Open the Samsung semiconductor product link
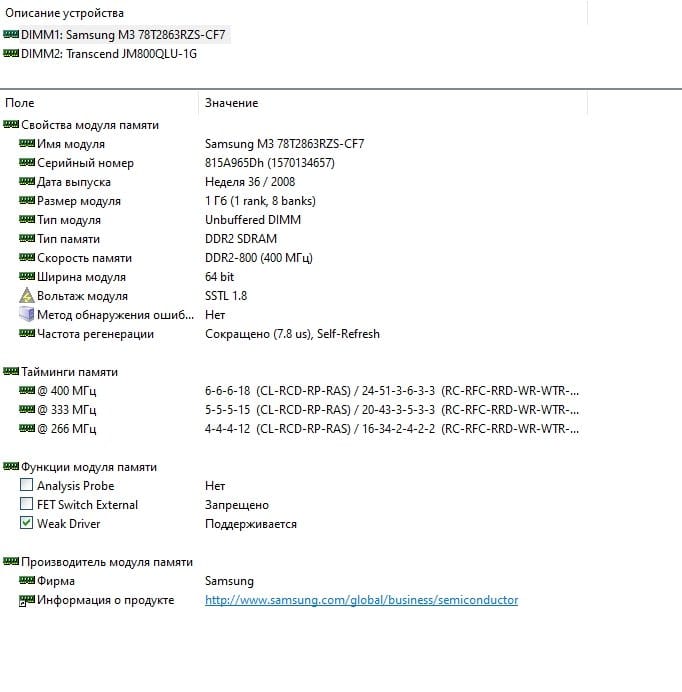This screenshot has width=682, height=692. (x=362, y=600)
